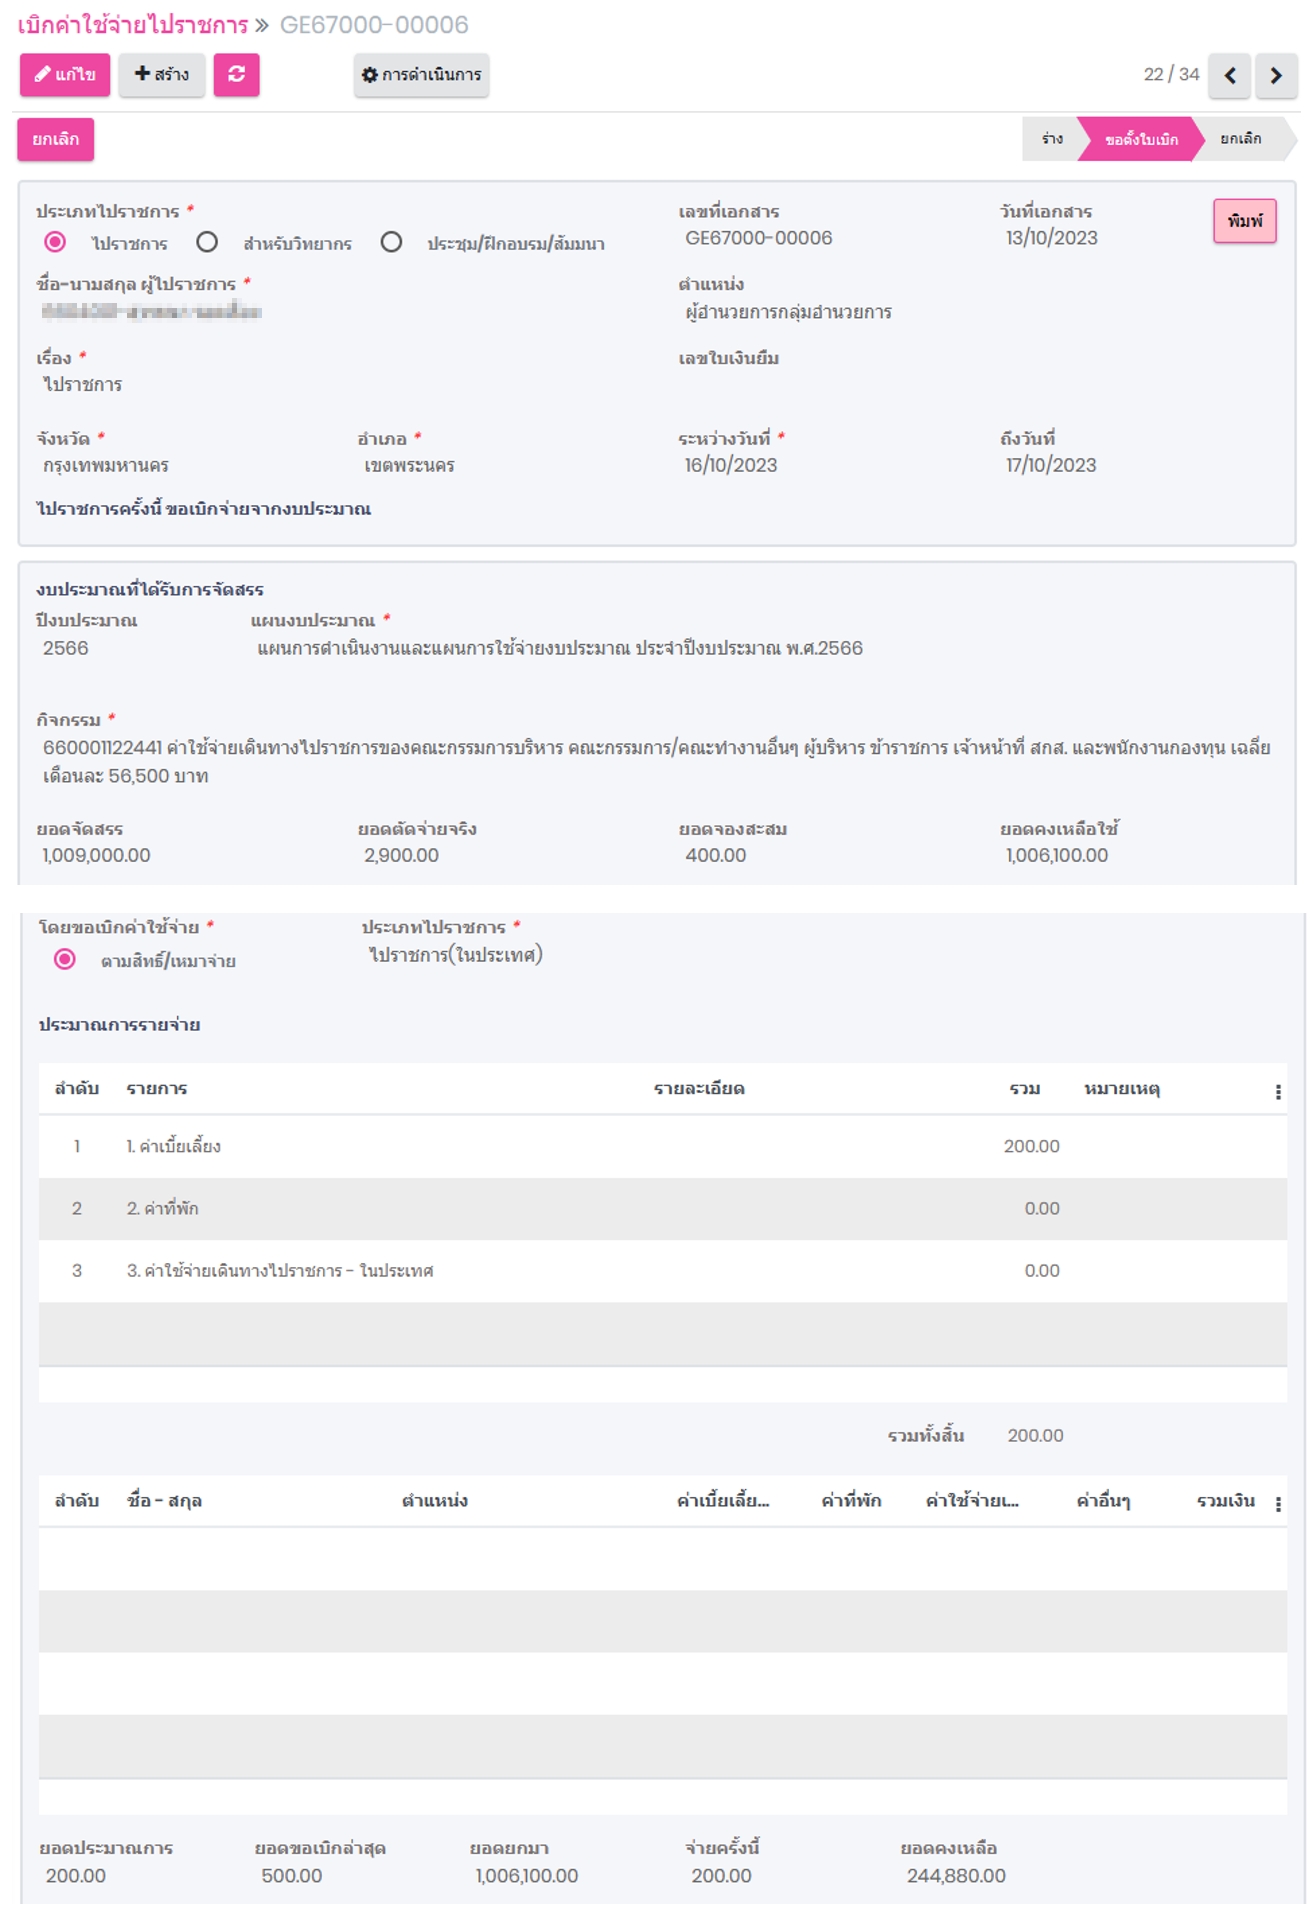Click the เบิกค่าใช้จ่ายไปราชการ breadcrumb link
The height and width of the screenshot is (1918, 1315).
pyautogui.click(x=133, y=24)
